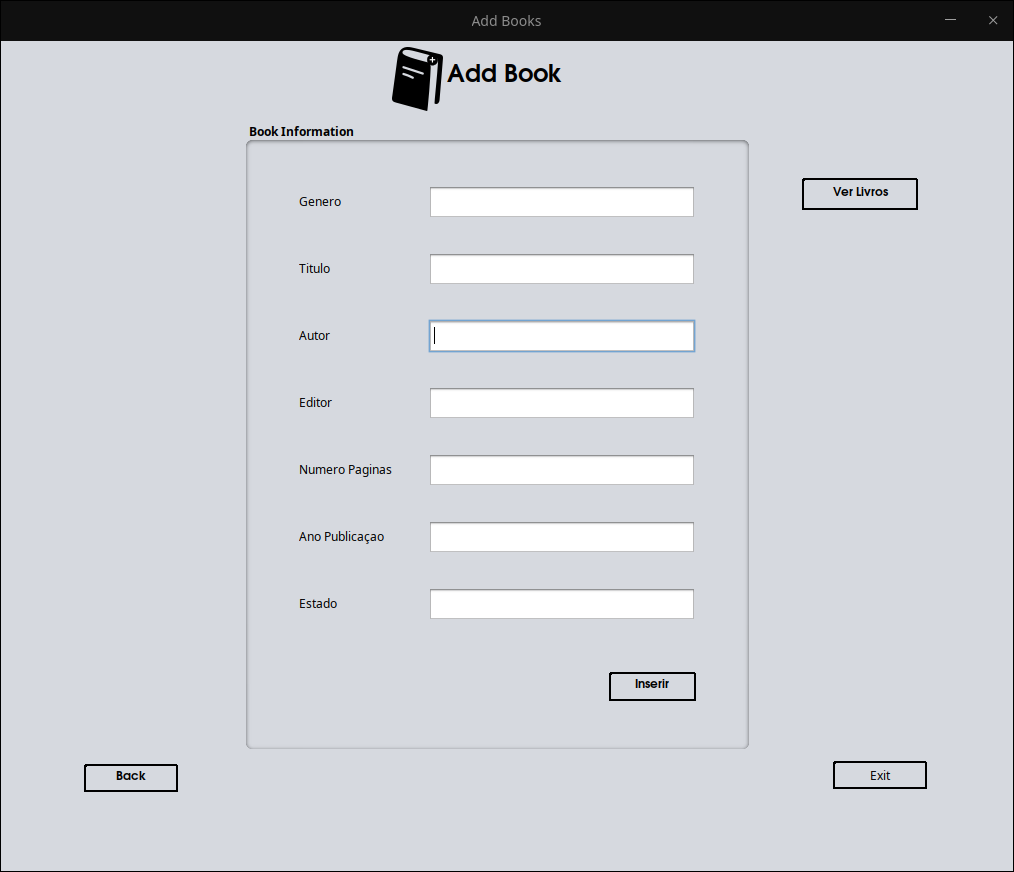Screen dimensions: 1014x872
Task: Go back with the Back button
Action: pyautogui.click(x=130, y=777)
